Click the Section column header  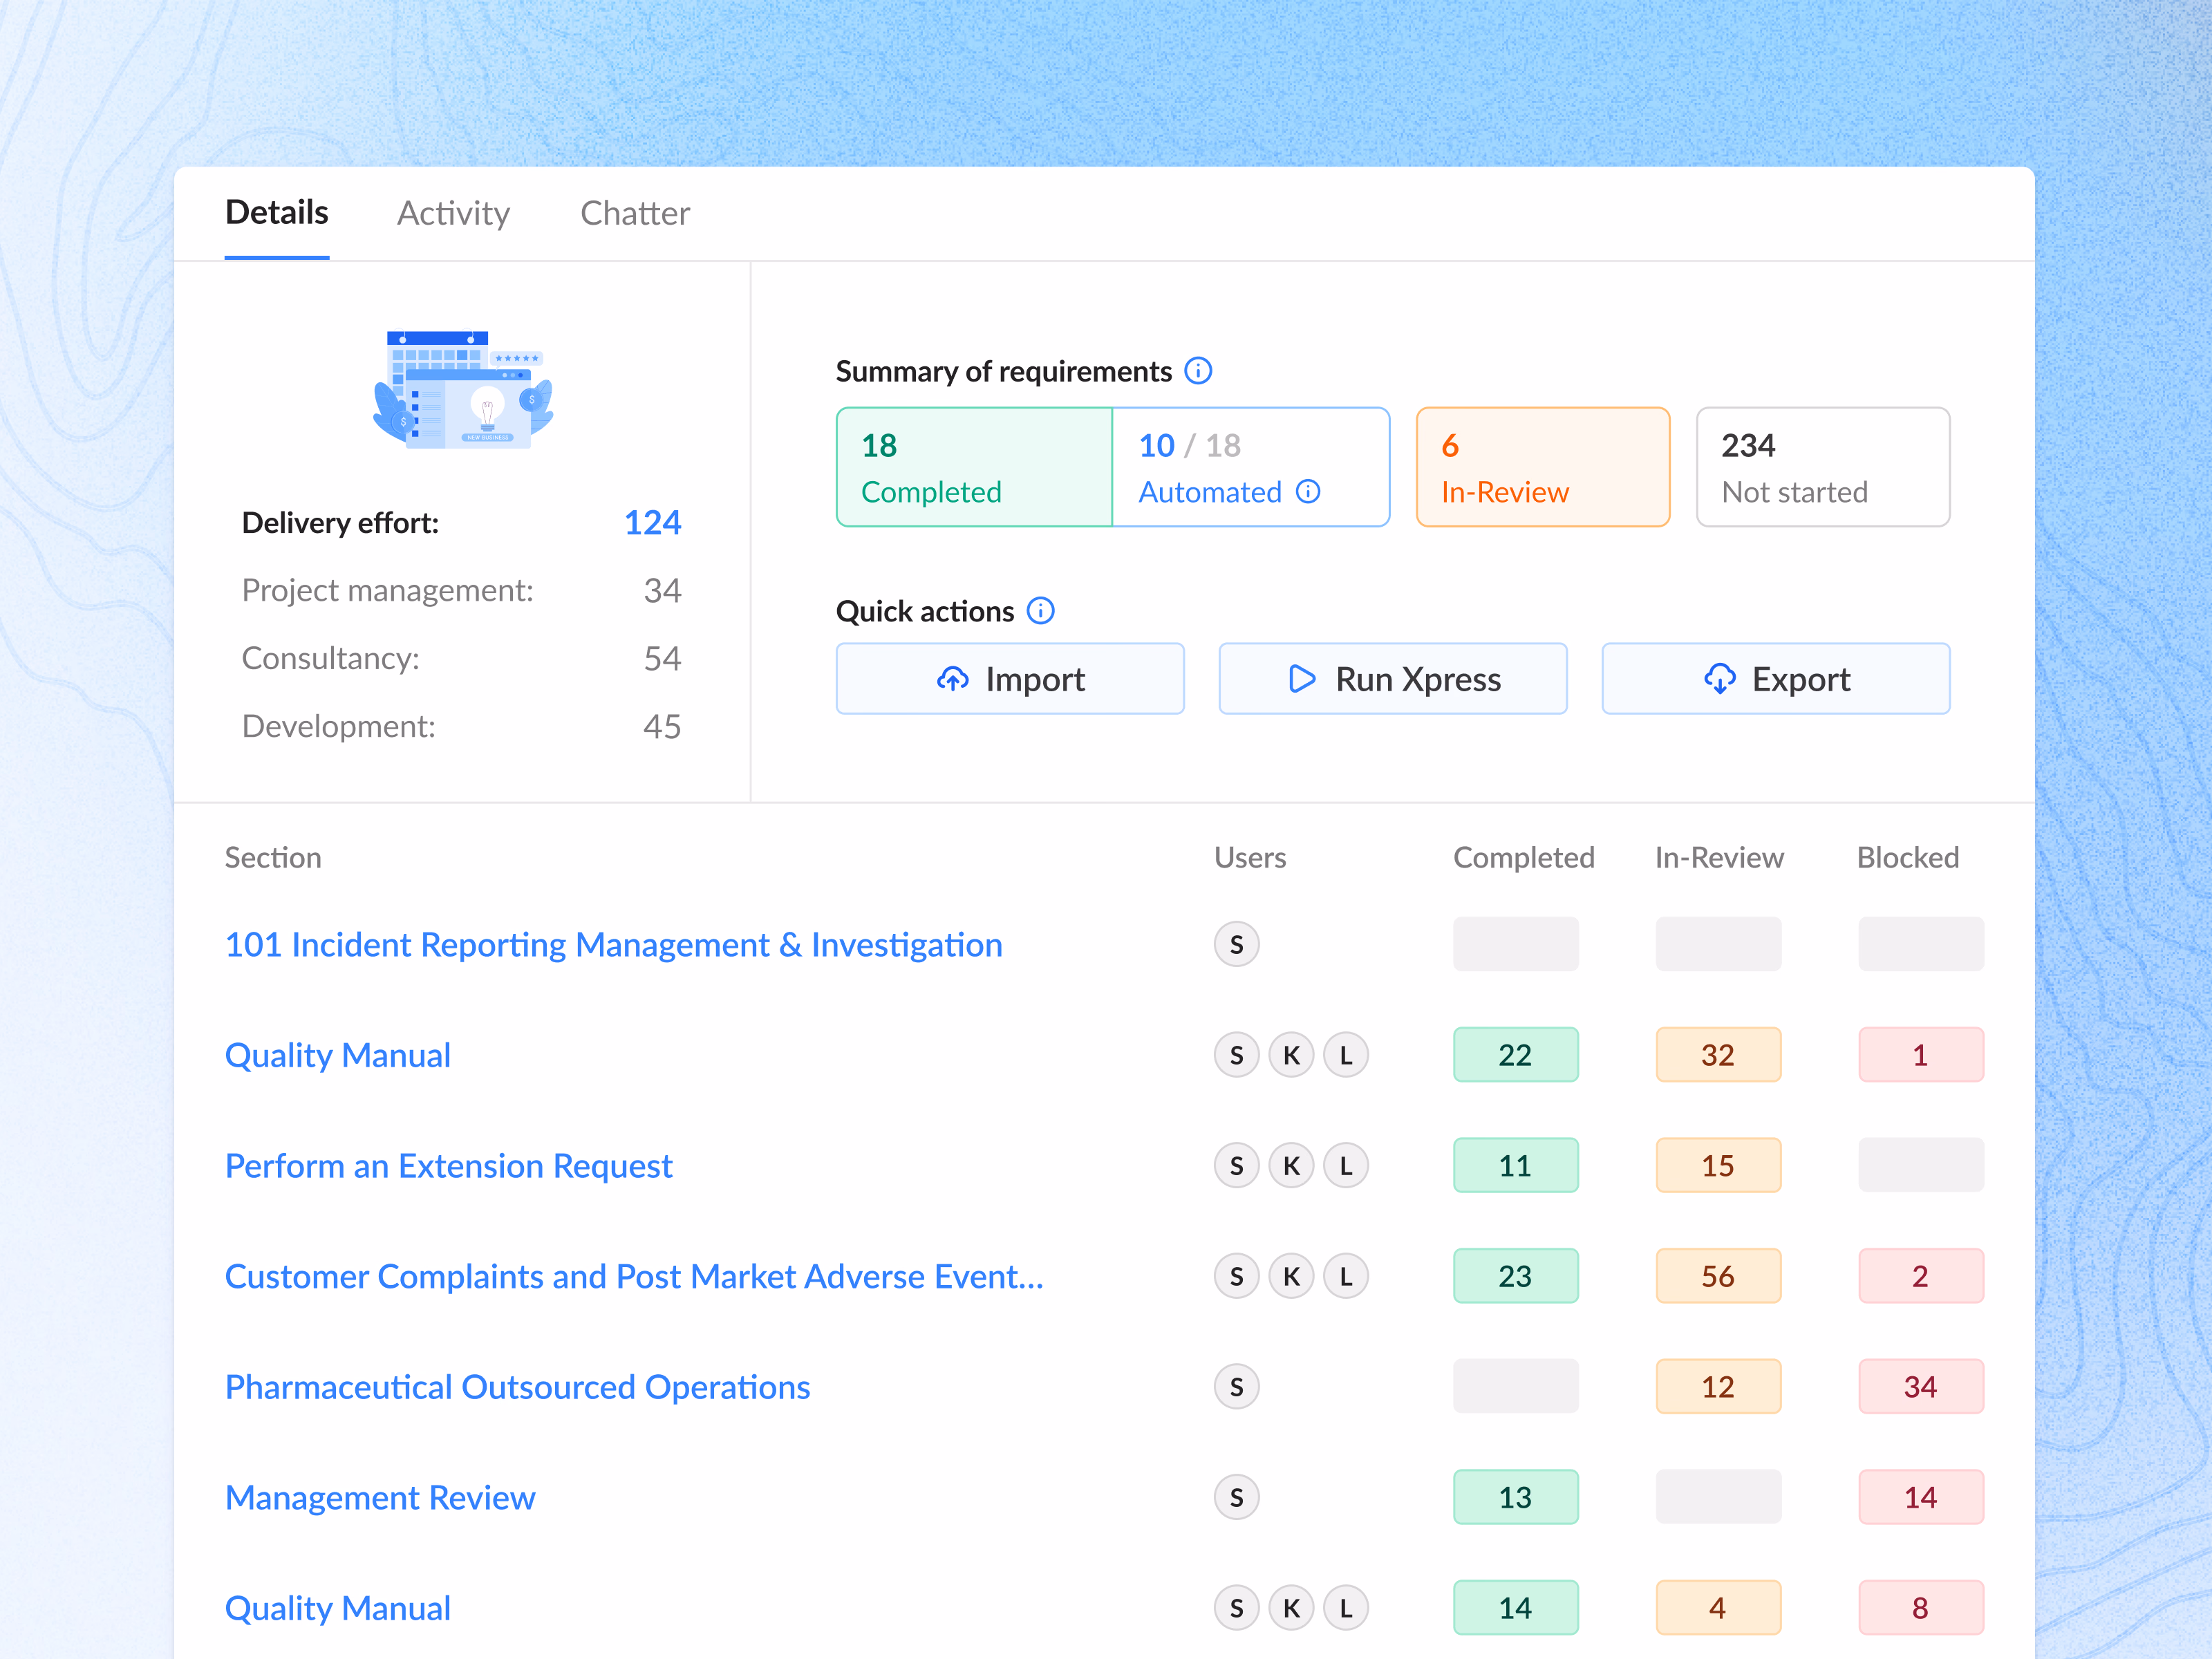[x=273, y=858]
